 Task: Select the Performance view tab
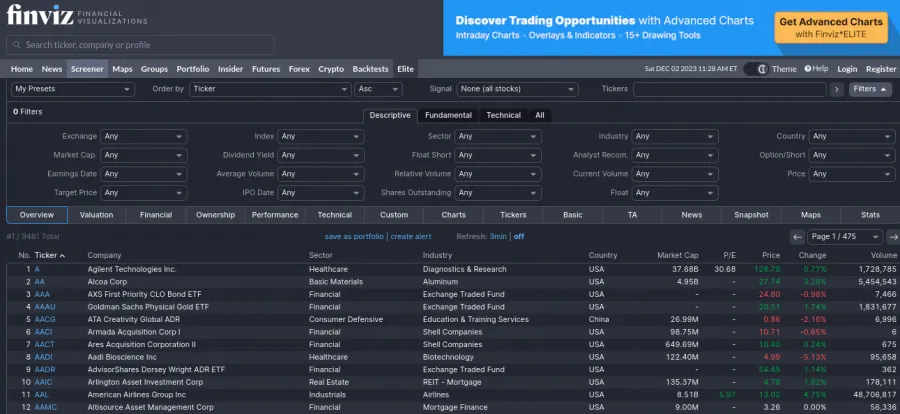coord(275,215)
